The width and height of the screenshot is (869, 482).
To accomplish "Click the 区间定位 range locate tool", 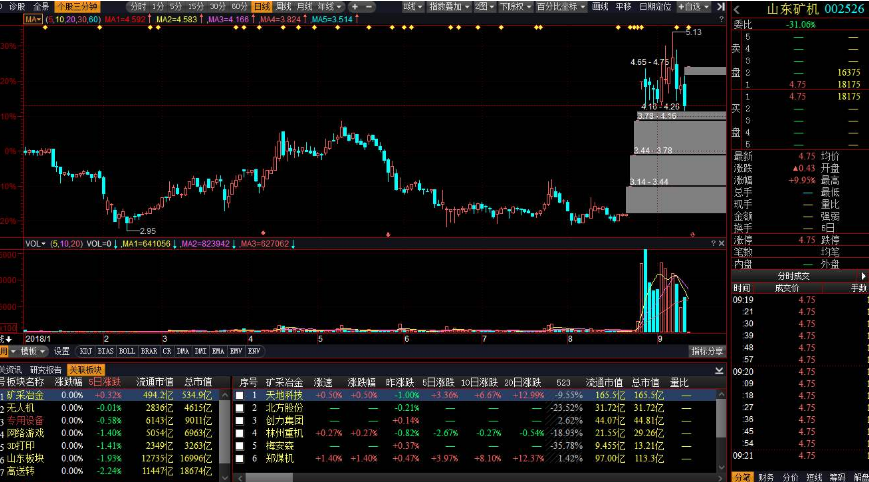I will coord(655,6).
